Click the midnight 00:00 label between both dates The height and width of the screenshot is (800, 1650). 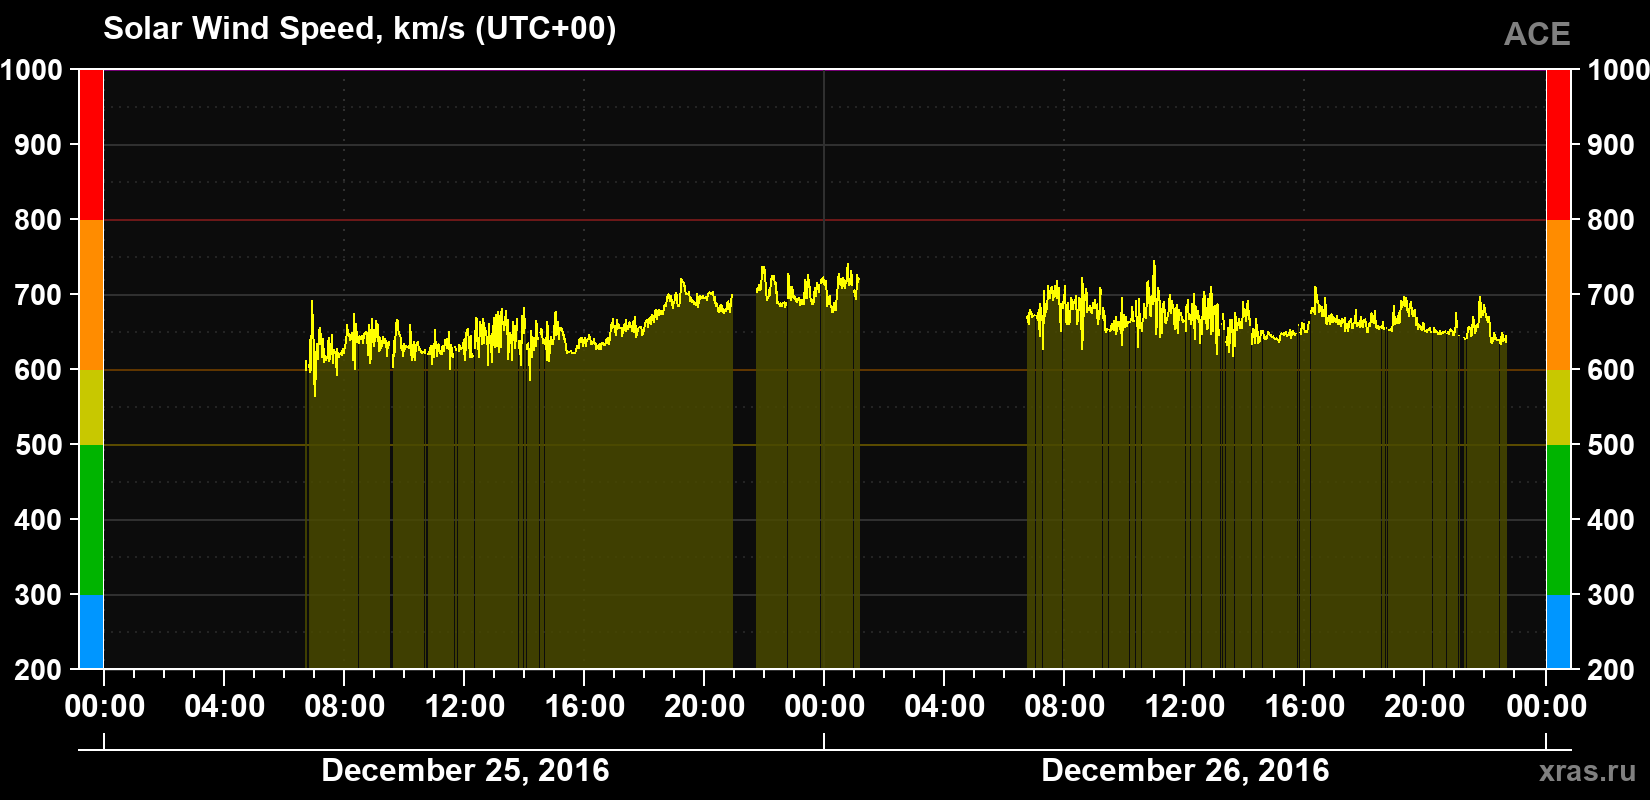click(x=825, y=707)
